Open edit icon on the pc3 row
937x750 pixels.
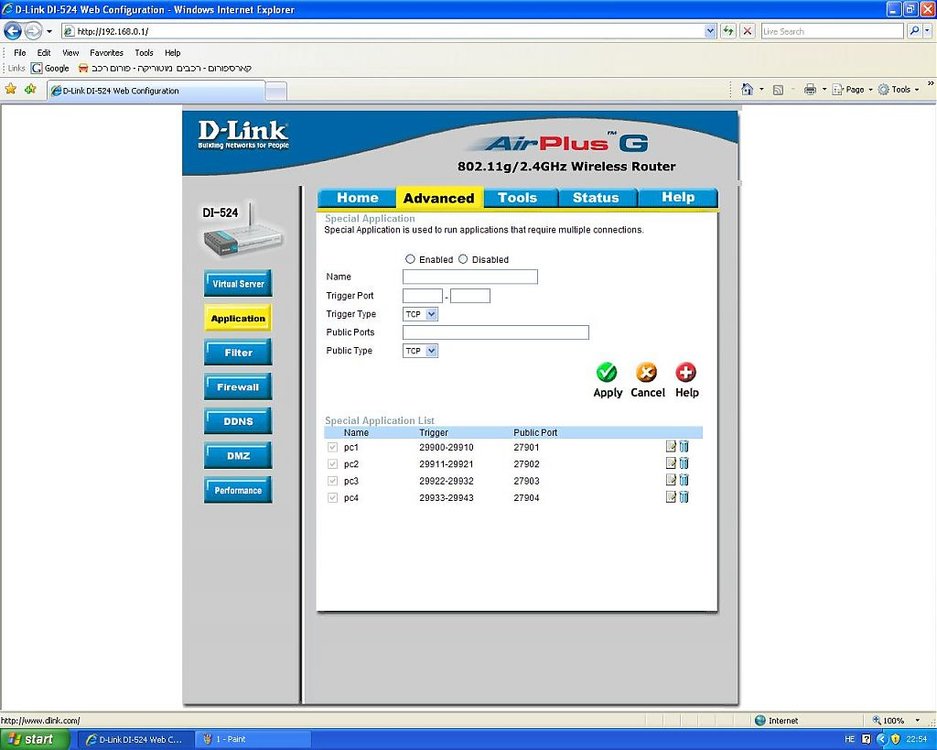(x=670, y=480)
